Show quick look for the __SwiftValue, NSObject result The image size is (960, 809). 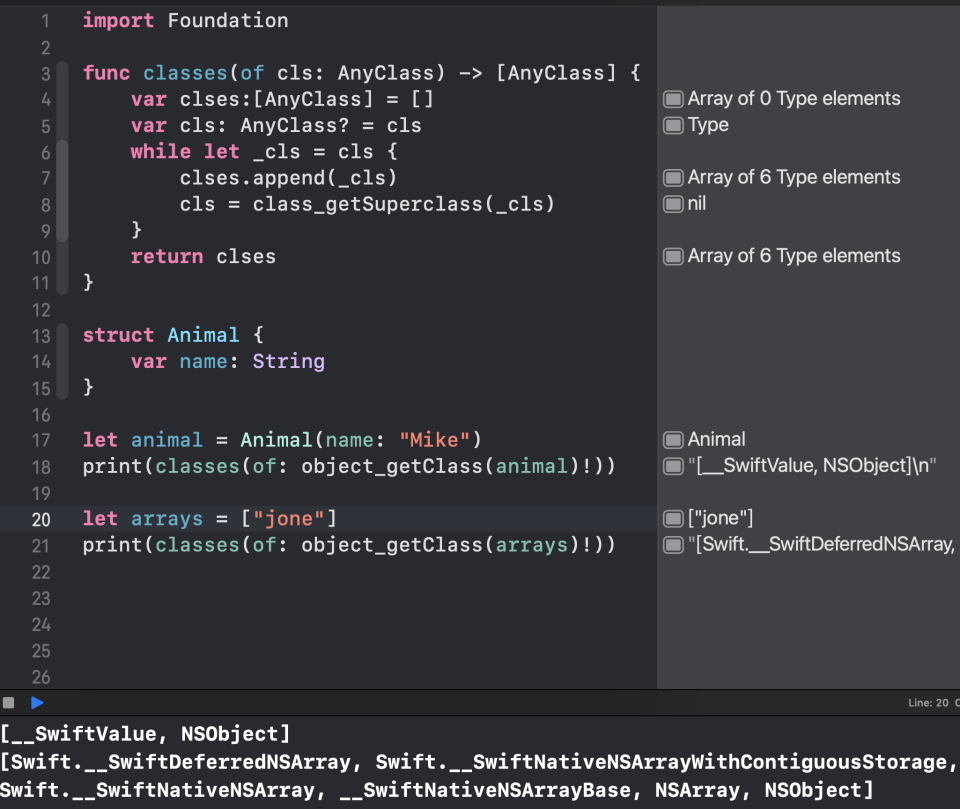[x=673, y=466]
